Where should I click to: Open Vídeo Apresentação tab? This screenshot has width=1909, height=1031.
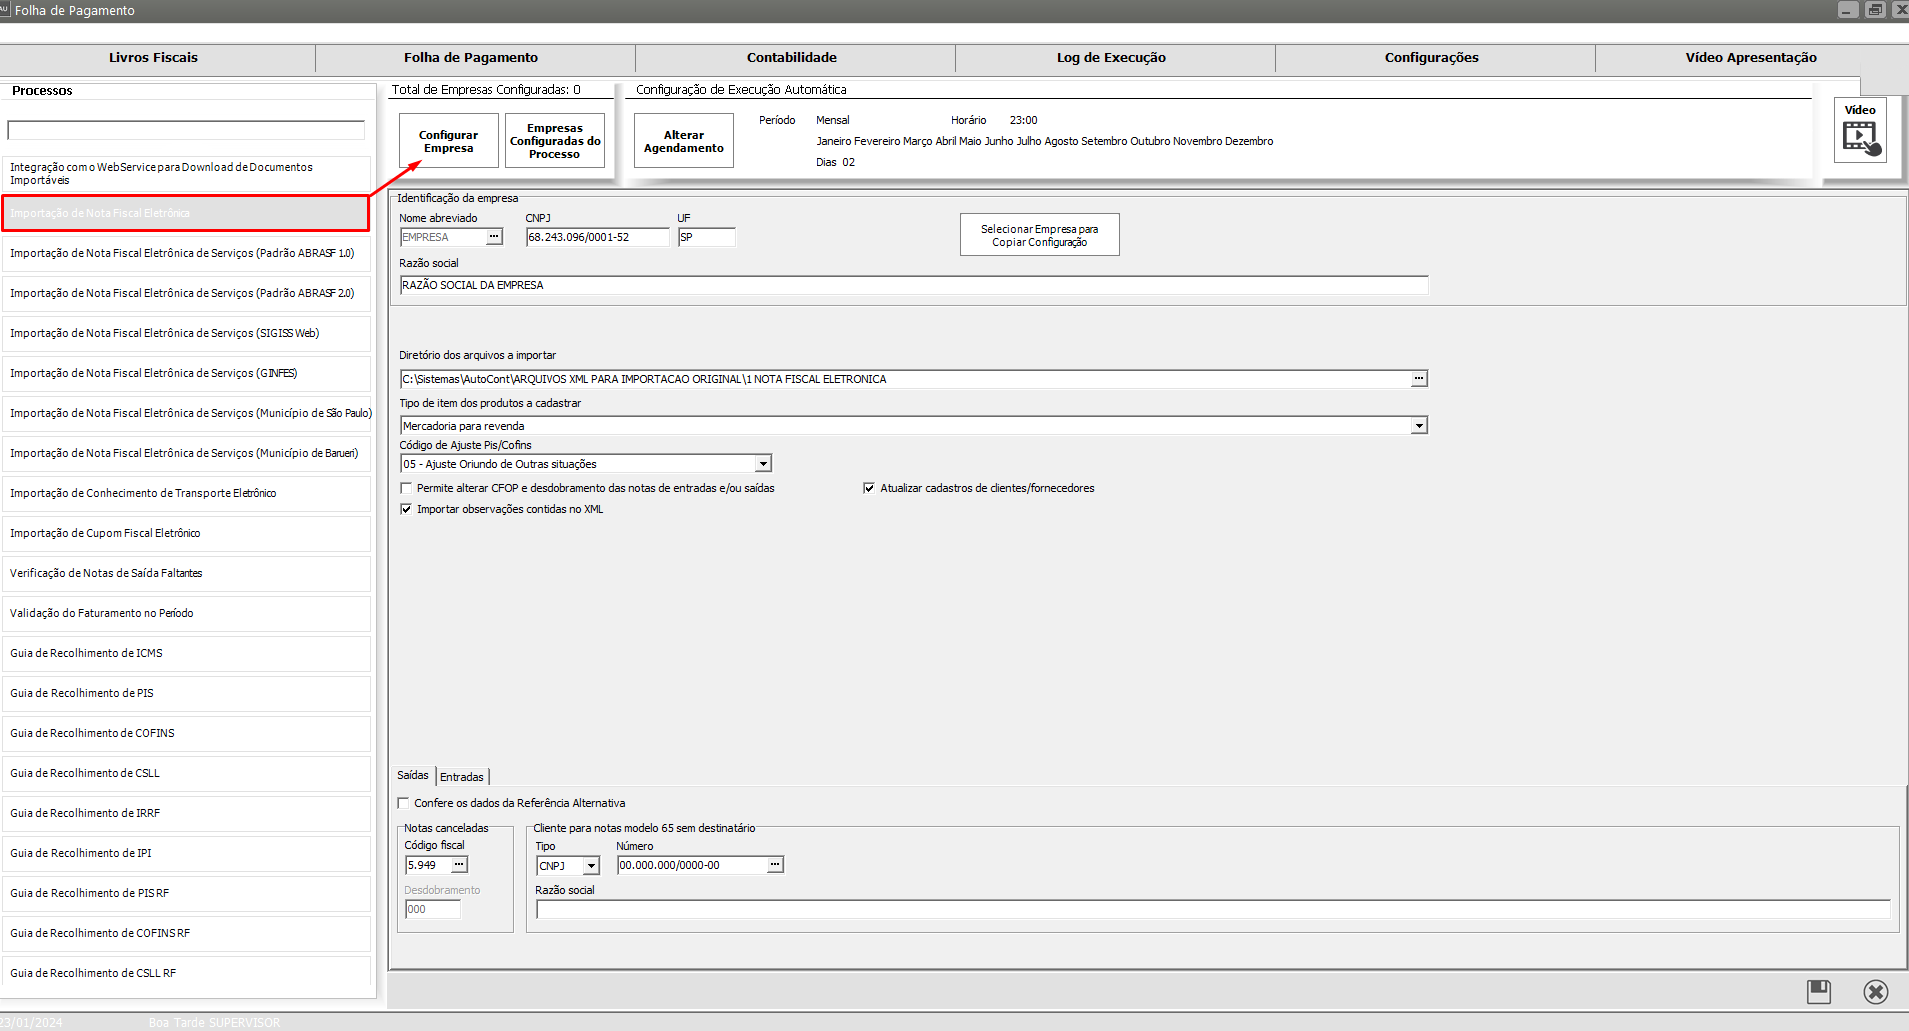tap(1751, 58)
